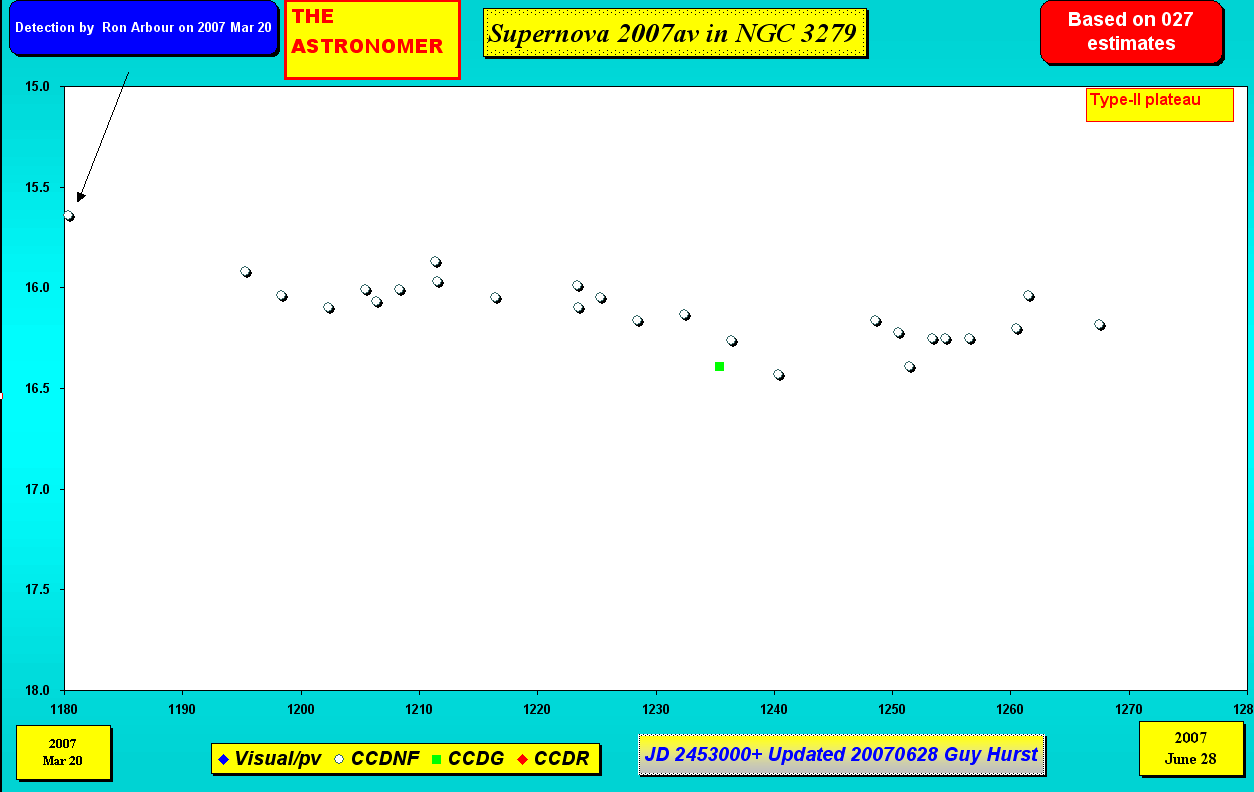Click the red 'Based on 027 estimates' box
The height and width of the screenshot is (792, 1254).
click(1130, 32)
